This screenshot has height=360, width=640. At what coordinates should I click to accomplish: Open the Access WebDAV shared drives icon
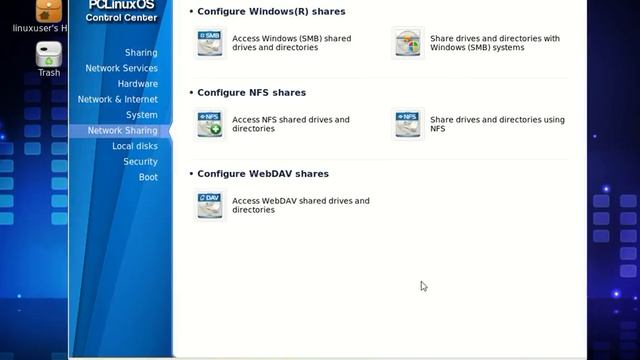pos(210,205)
